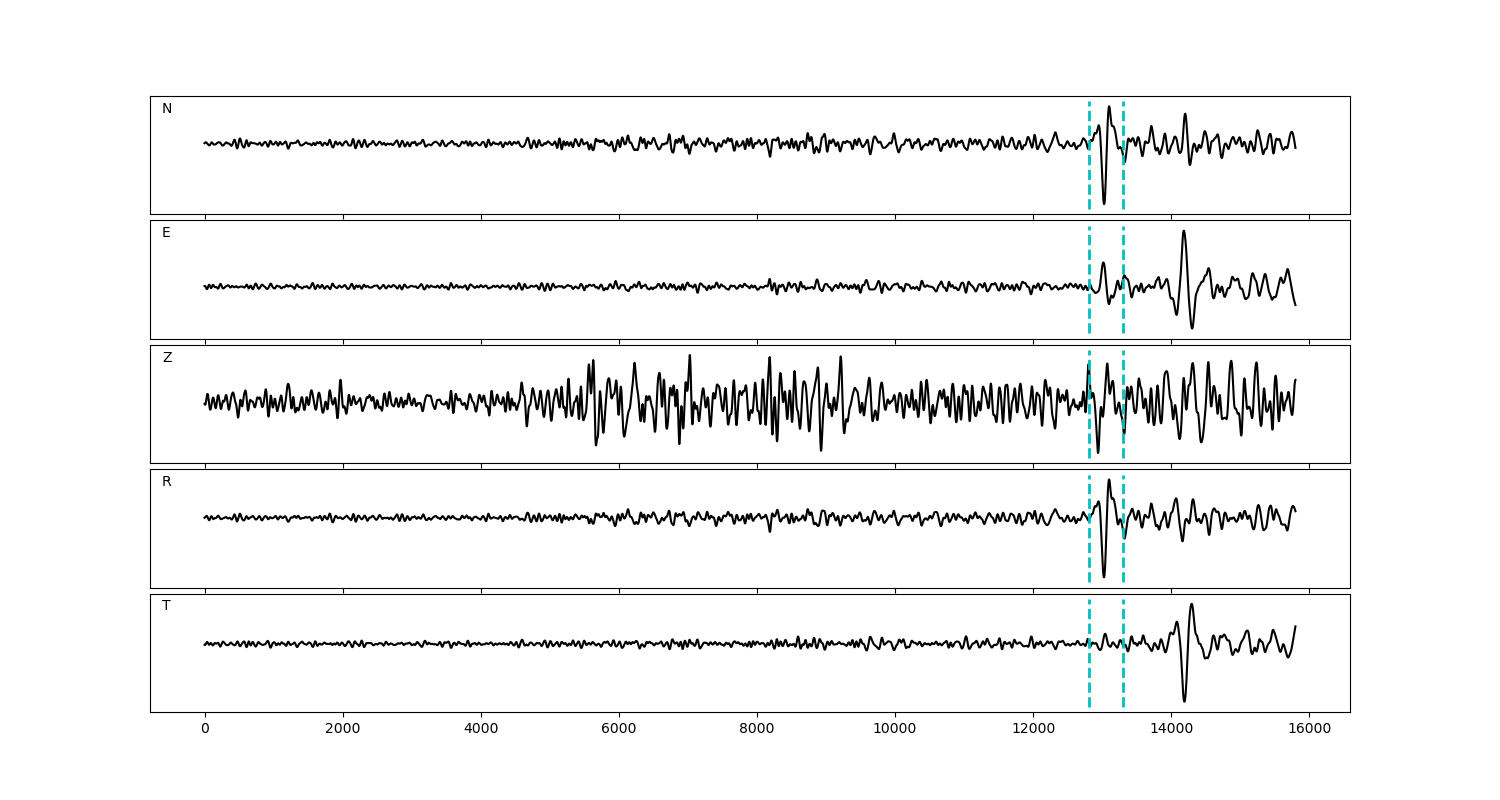
Task: Click the 0 tick label on x-axis
Action: (205, 729)
